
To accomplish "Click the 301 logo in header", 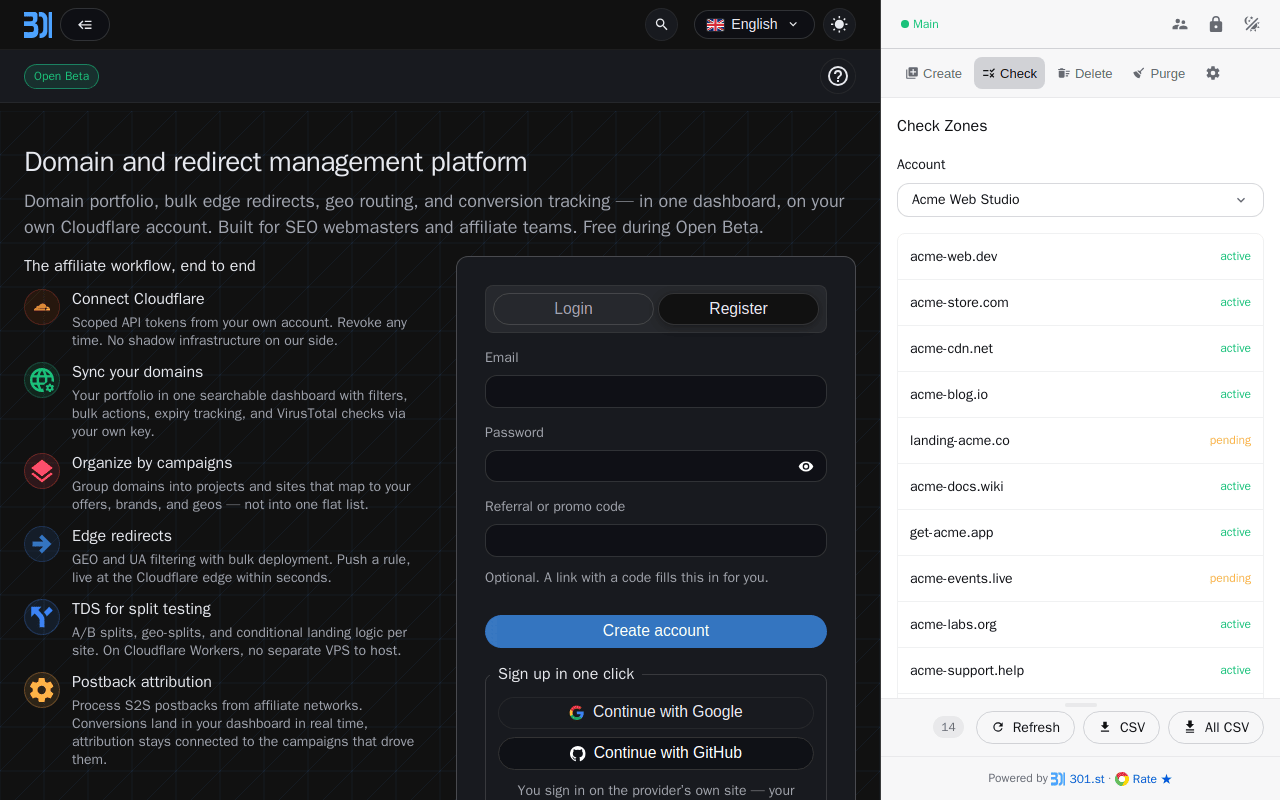I will click(37, 24).
